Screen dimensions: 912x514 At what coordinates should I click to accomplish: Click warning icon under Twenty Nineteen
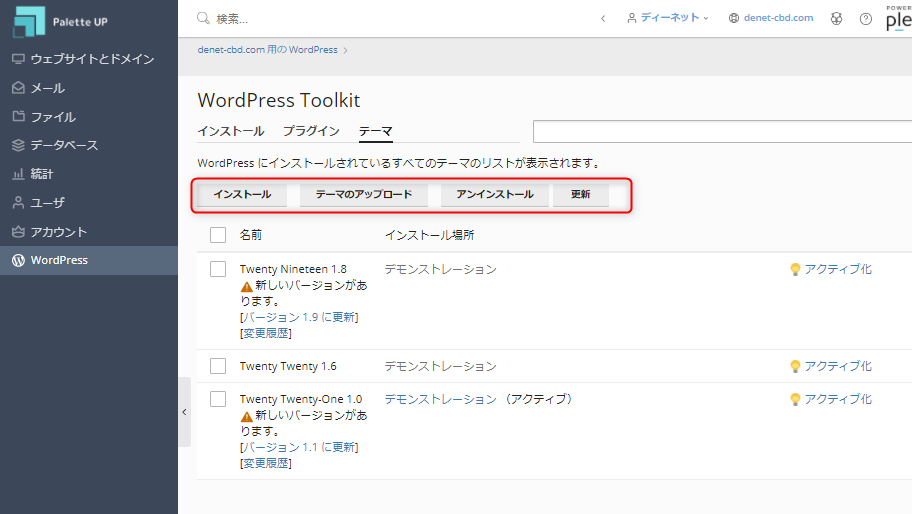pos(247,287)
